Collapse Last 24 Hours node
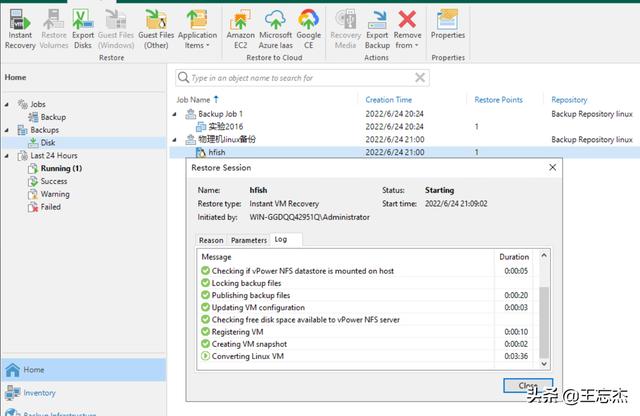Image resolution: width=640 pixels, height=416 pixels. tap(7, 156)
